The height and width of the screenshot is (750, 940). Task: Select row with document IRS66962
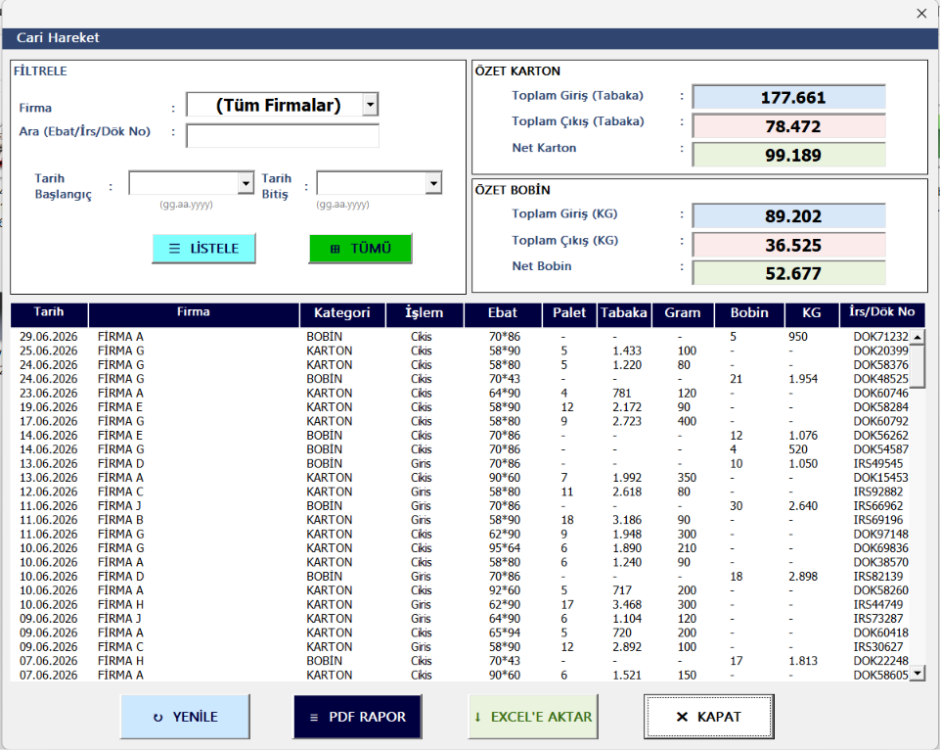460,505
